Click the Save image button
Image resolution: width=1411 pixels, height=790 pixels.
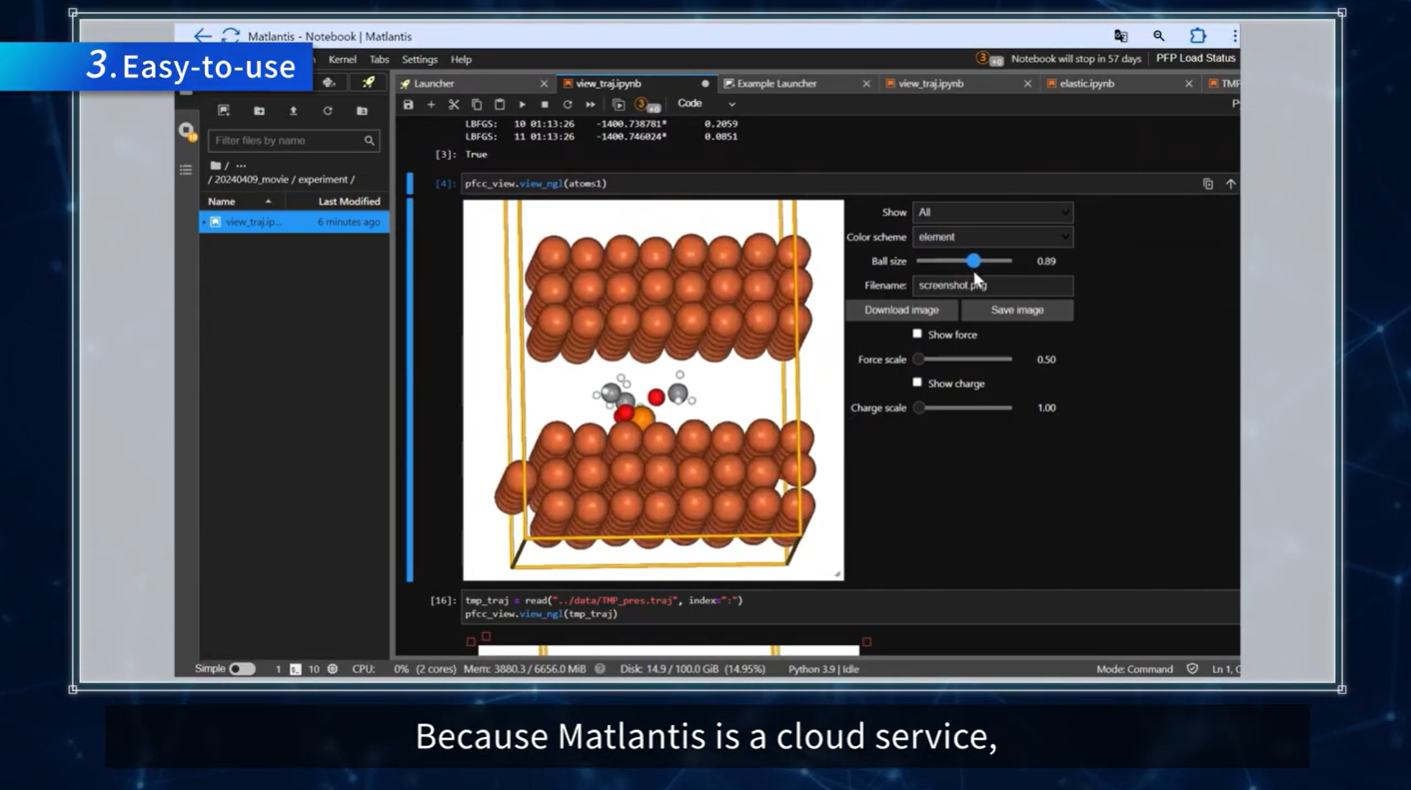click(1017, 310)
